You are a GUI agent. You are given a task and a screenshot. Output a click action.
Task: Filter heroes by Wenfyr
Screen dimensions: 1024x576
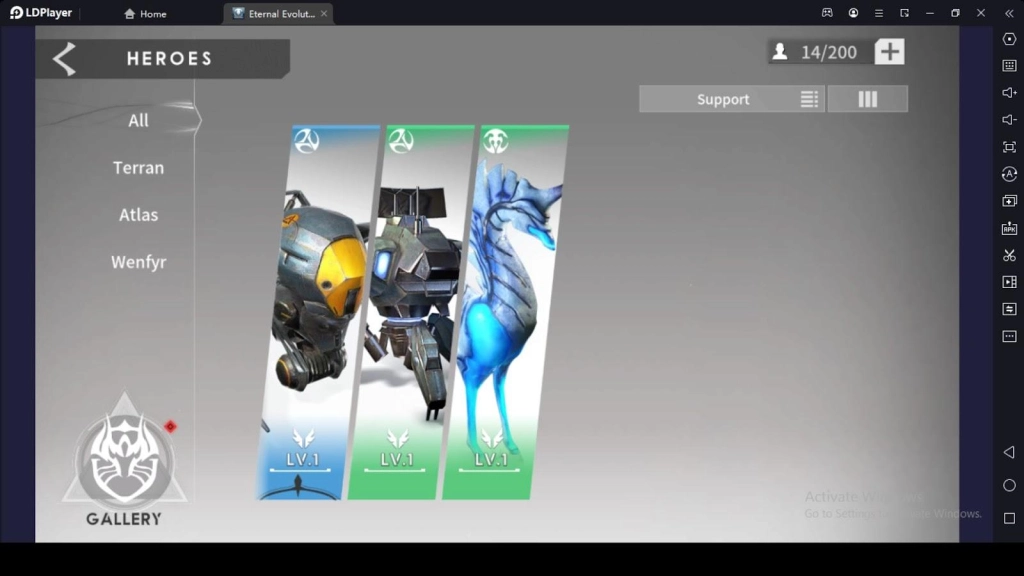138,262
